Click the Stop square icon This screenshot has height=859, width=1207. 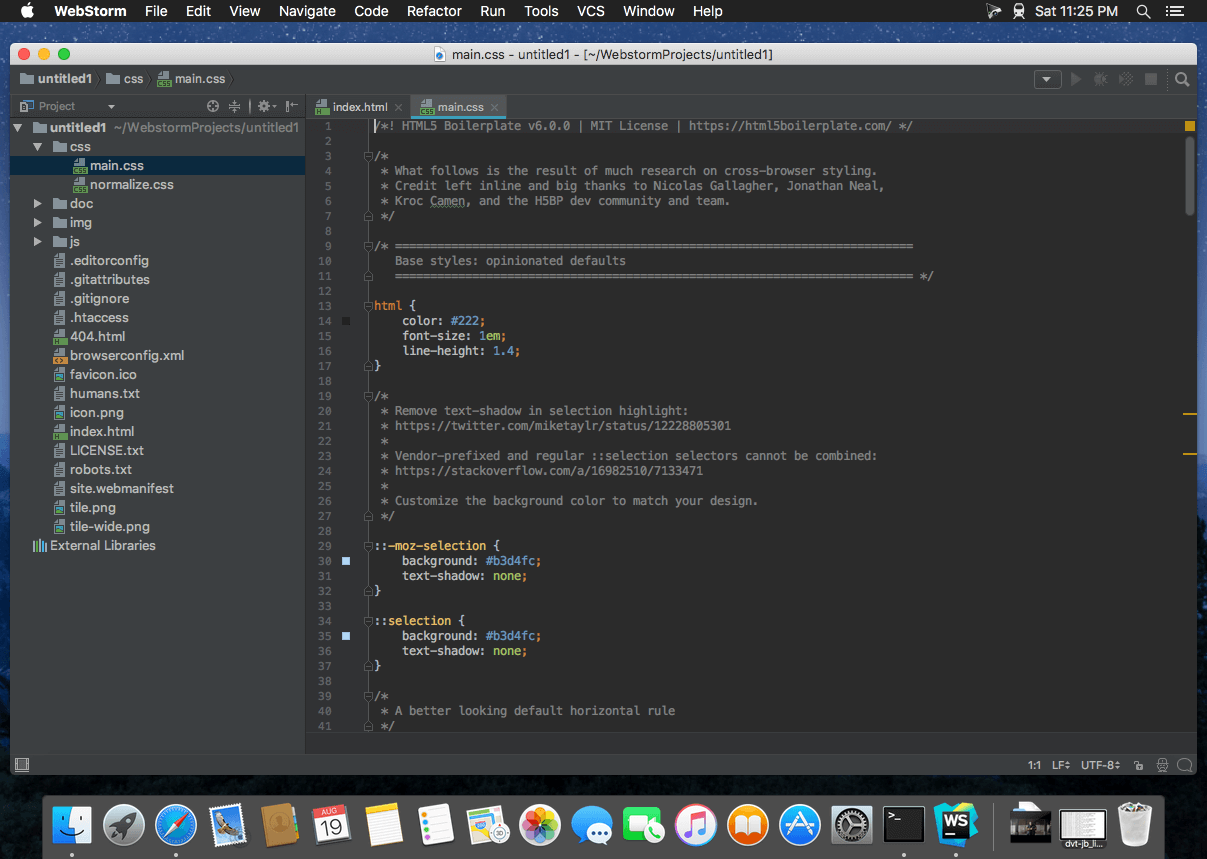tap(1151, 79)
